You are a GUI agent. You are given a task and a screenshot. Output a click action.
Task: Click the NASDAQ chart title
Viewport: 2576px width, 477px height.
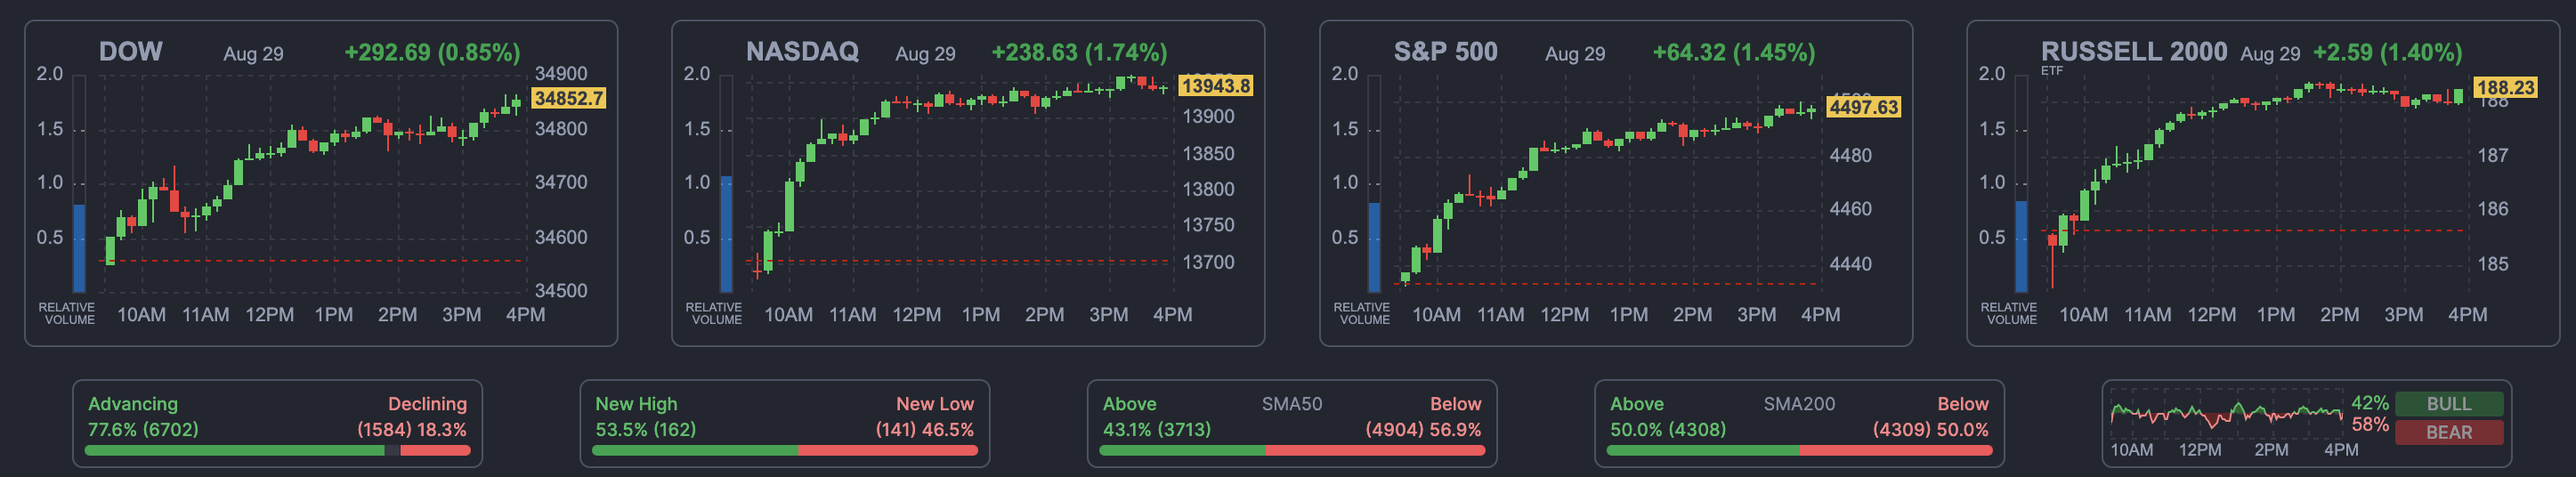802,52
